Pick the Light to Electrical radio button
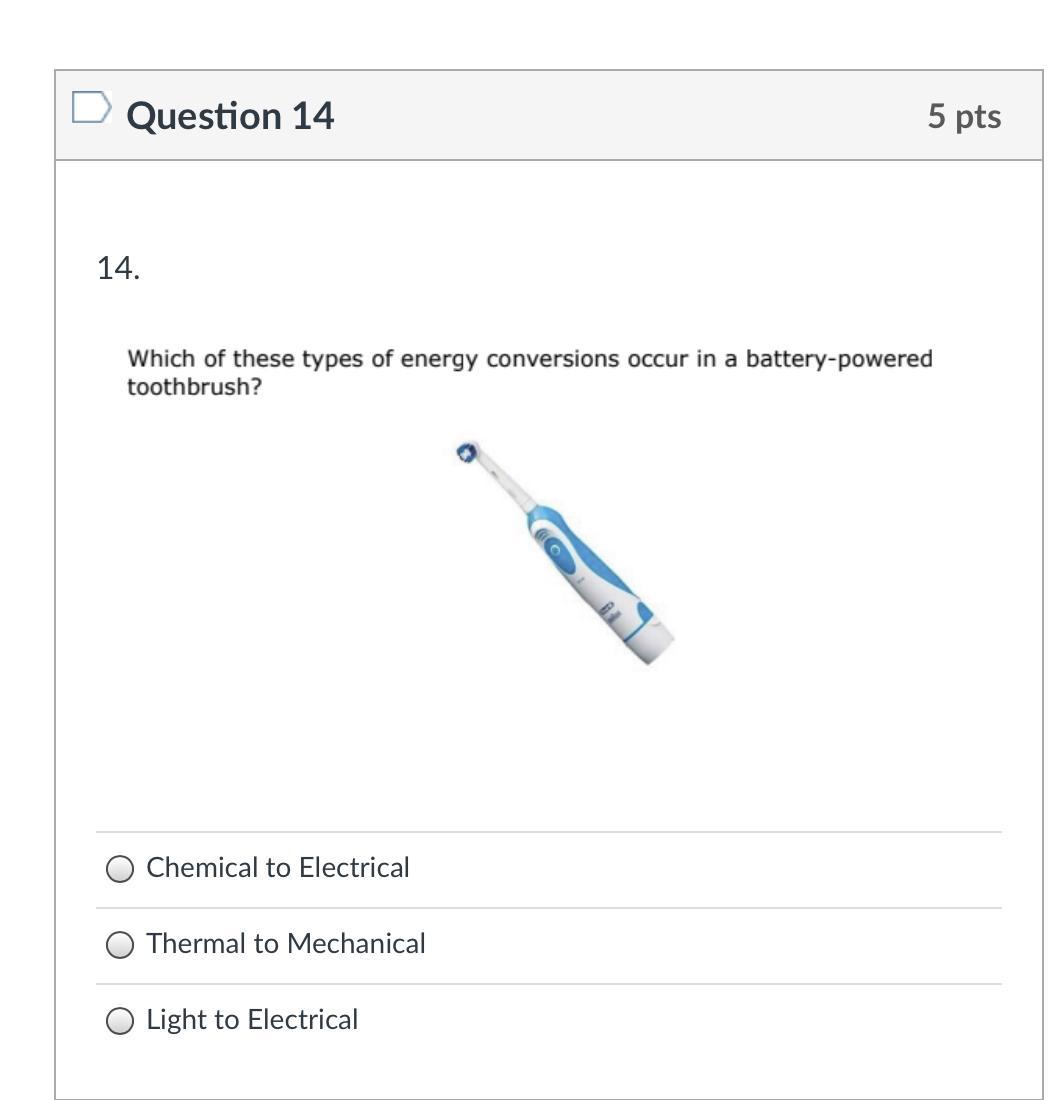Image resolution: width=1058 pixels, height=1100 pixels. click(x=120, y=1021)
